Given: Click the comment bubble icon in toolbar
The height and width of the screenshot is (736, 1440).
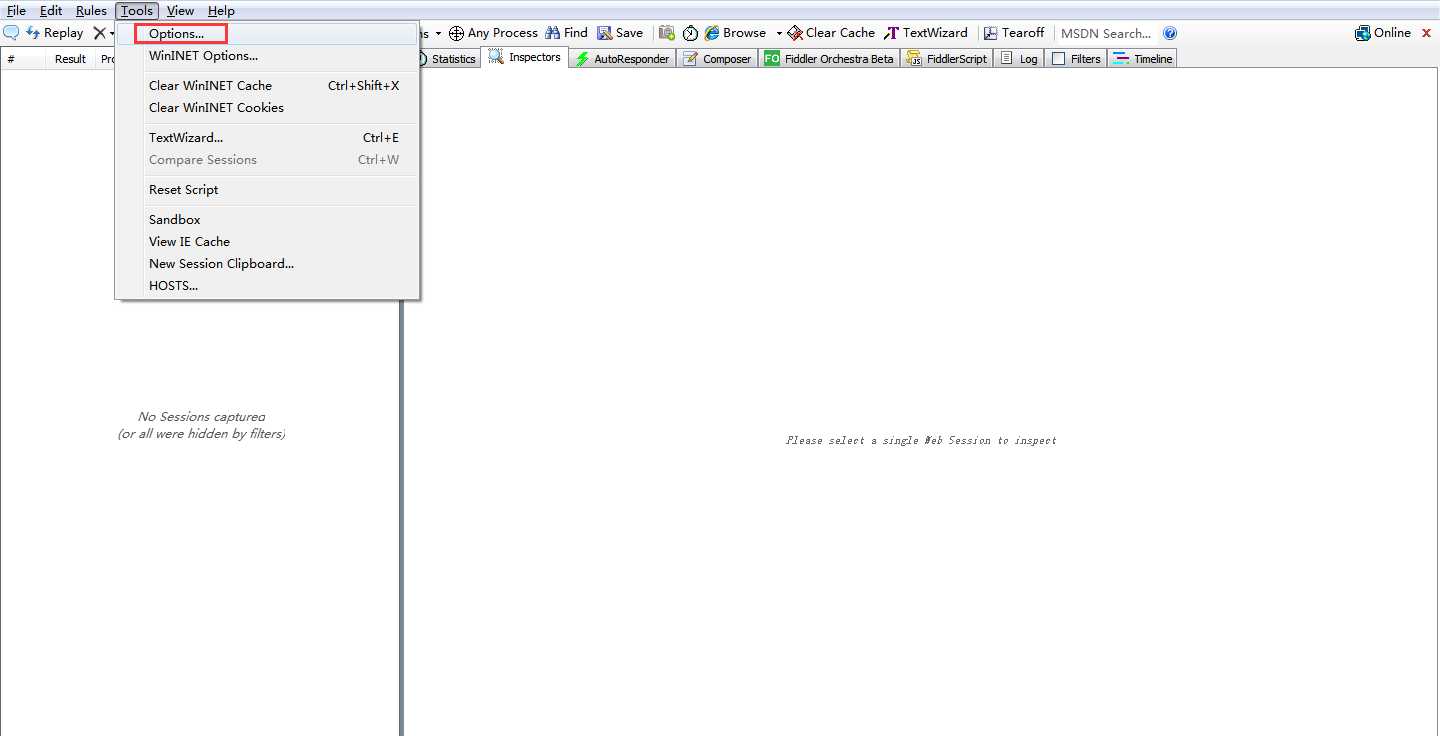Looking at the screenshot, I should [11, 33].
